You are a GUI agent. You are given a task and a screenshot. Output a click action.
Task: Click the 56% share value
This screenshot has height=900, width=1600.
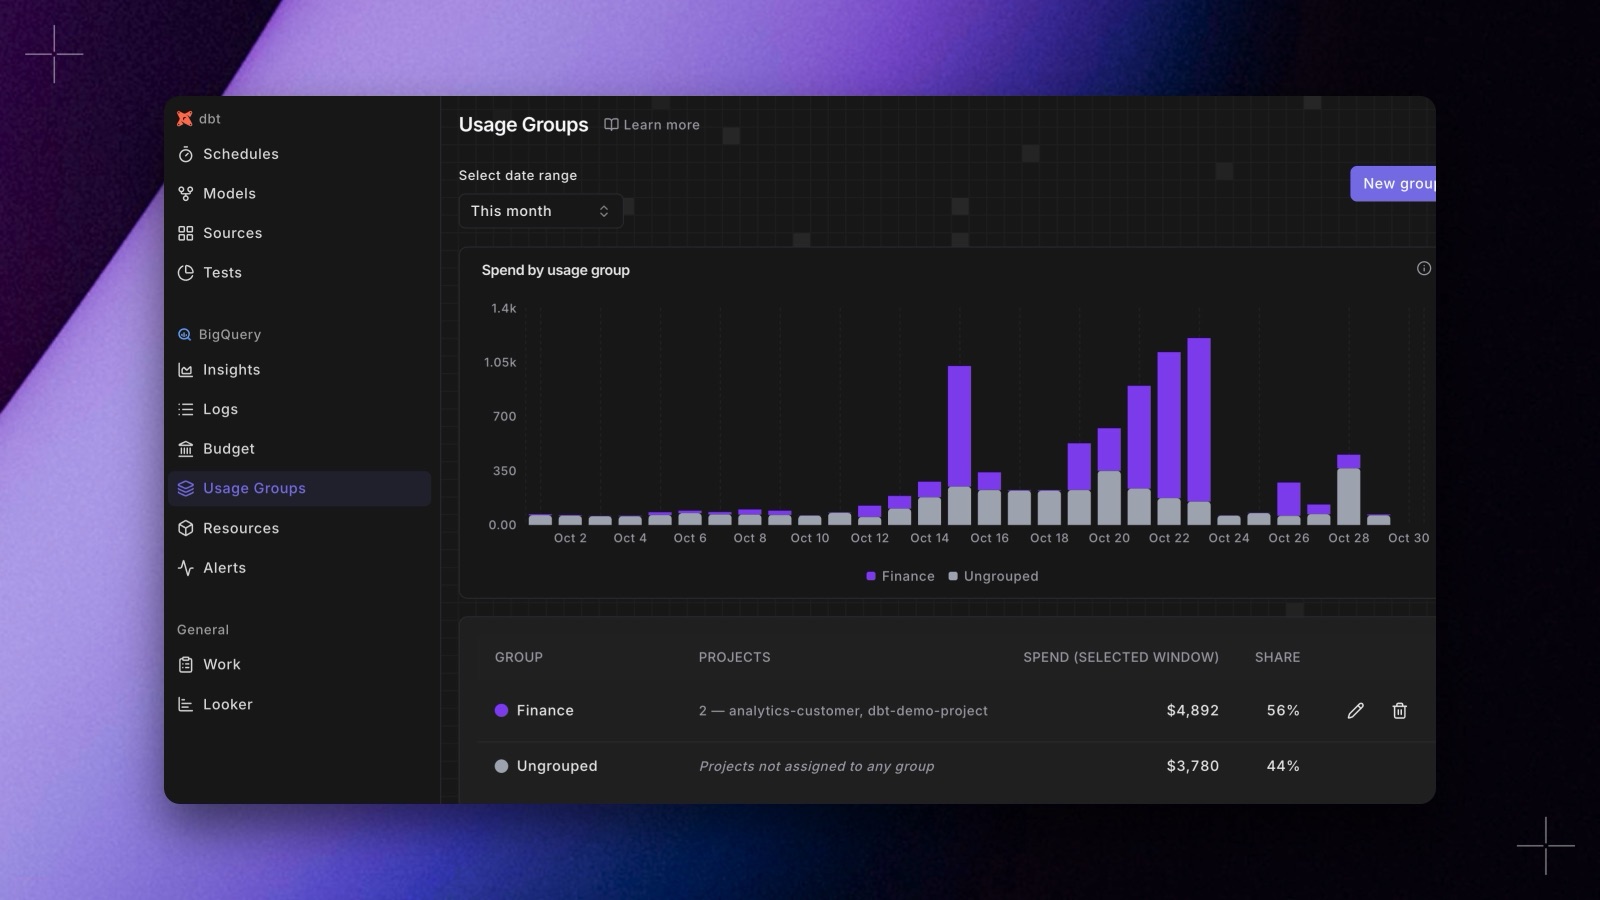pos(1283,711)
